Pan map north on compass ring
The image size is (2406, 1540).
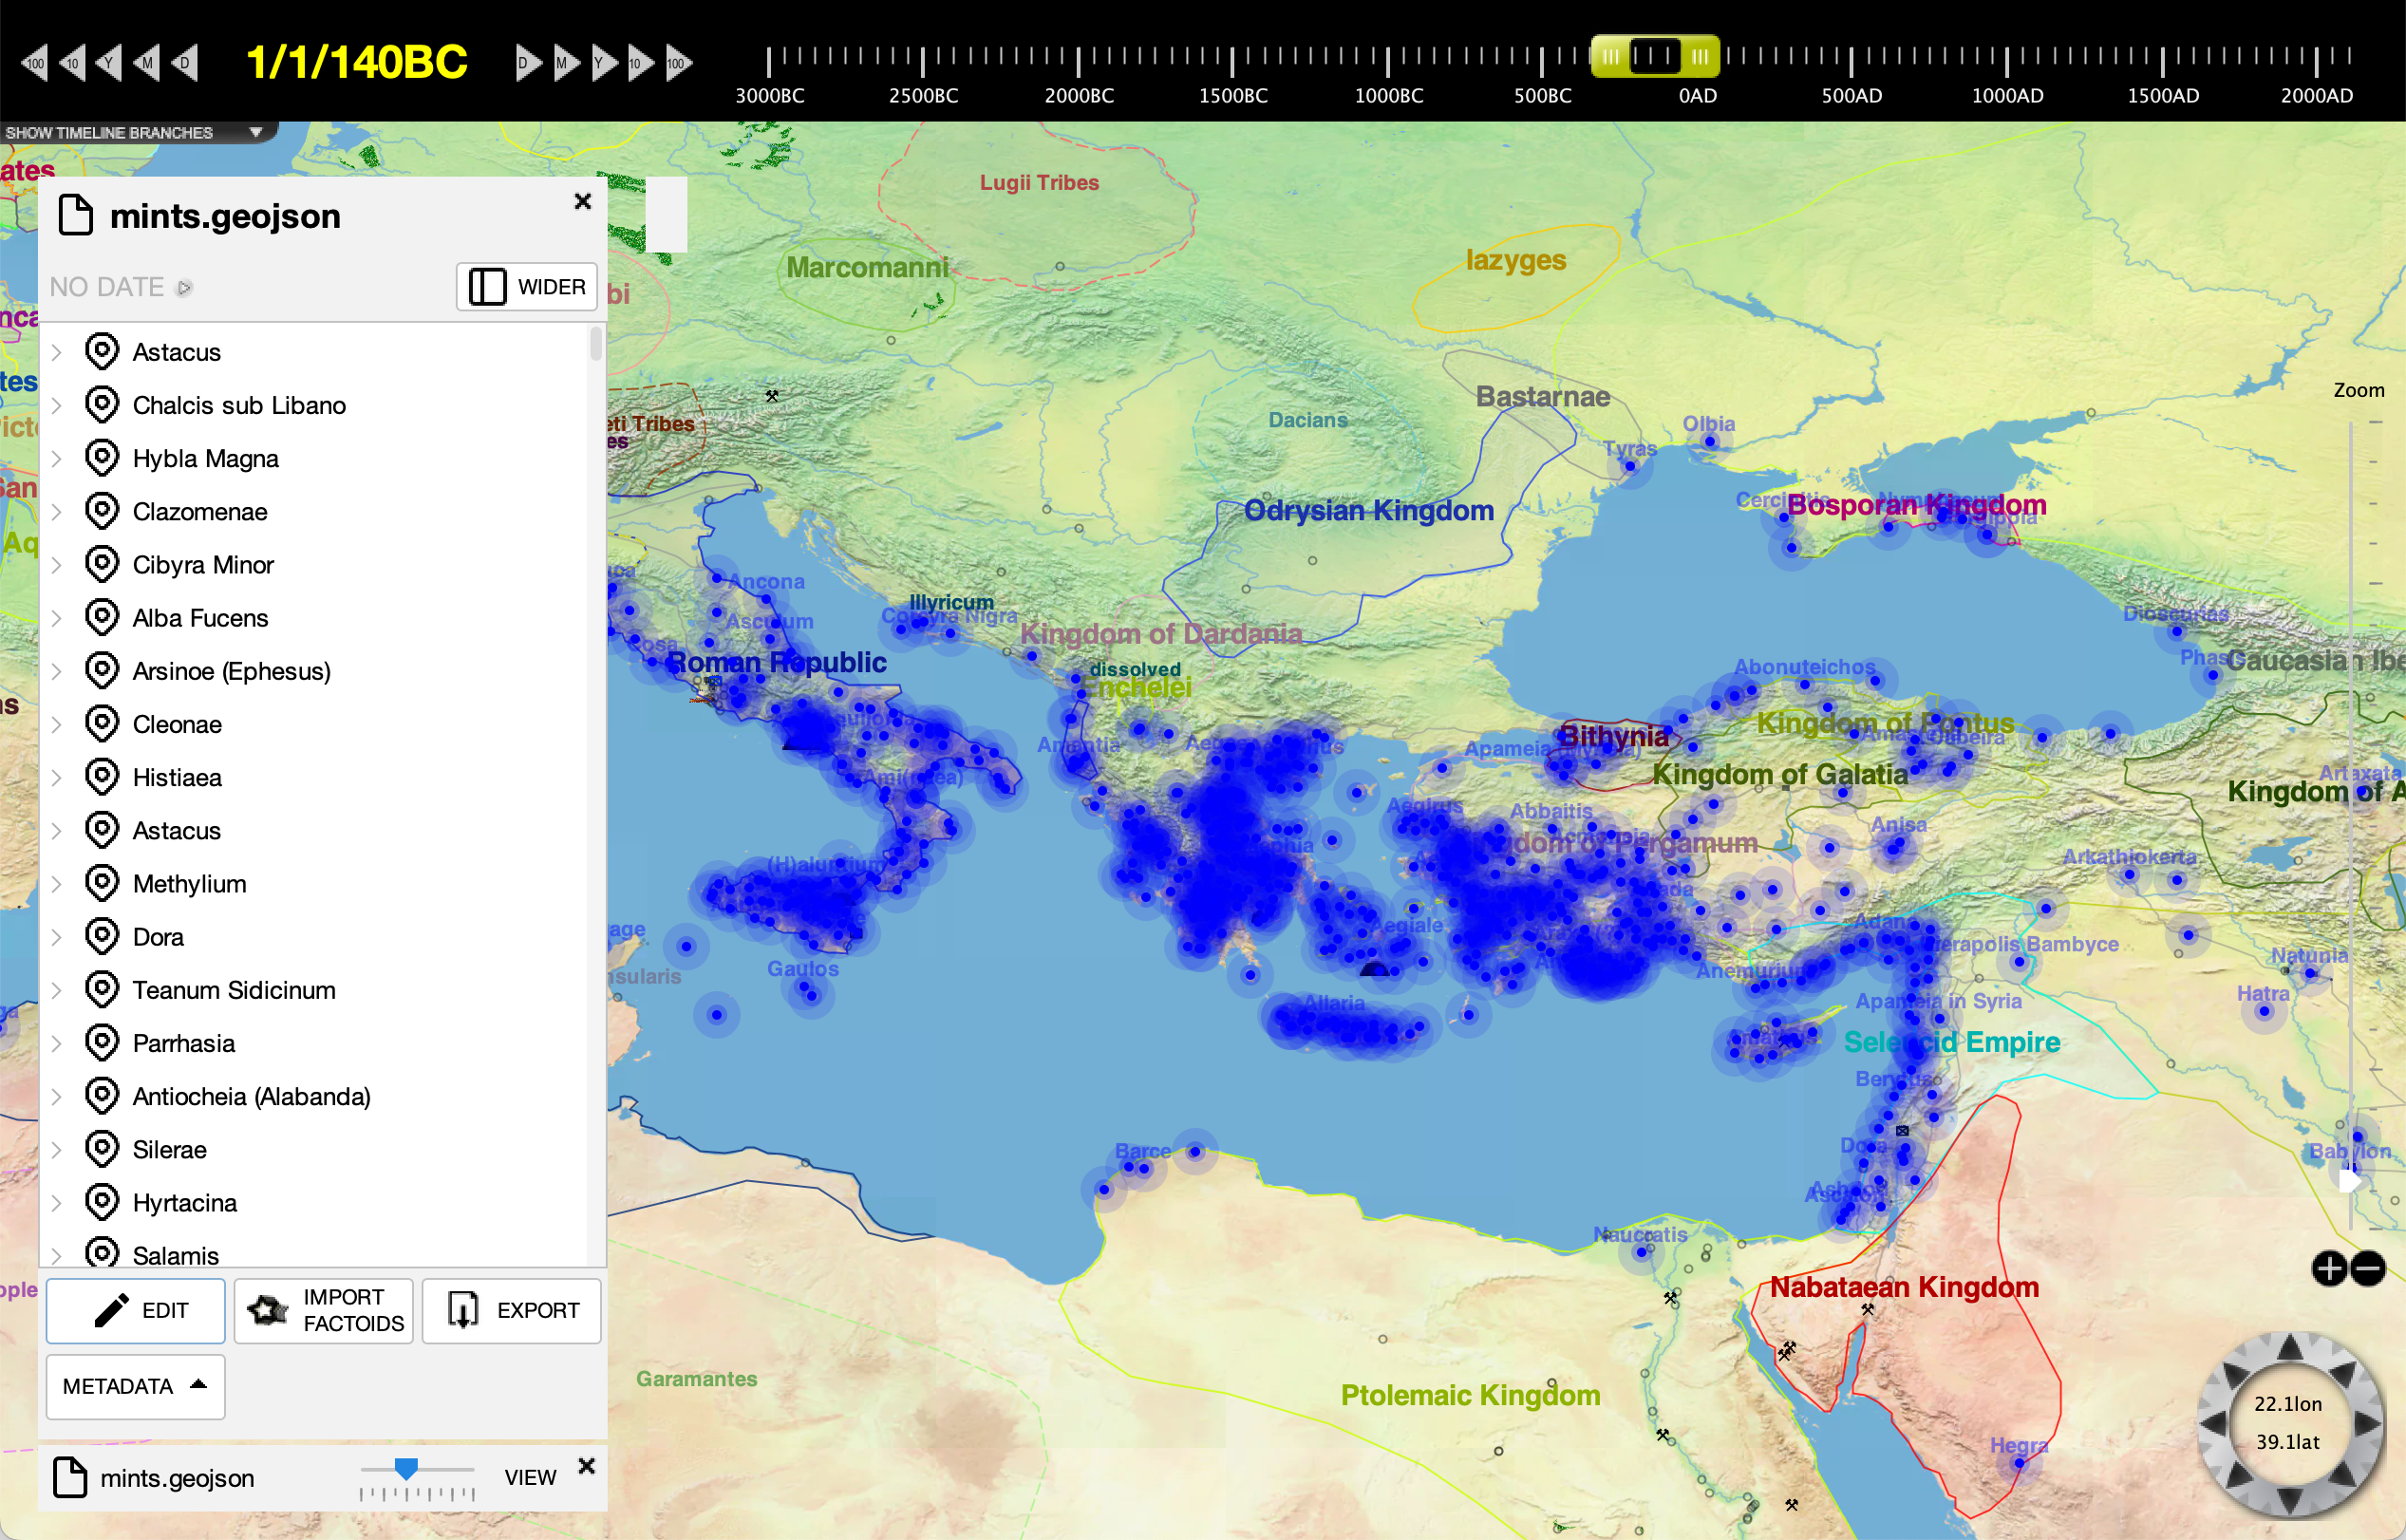(x=2290, y=1348)
